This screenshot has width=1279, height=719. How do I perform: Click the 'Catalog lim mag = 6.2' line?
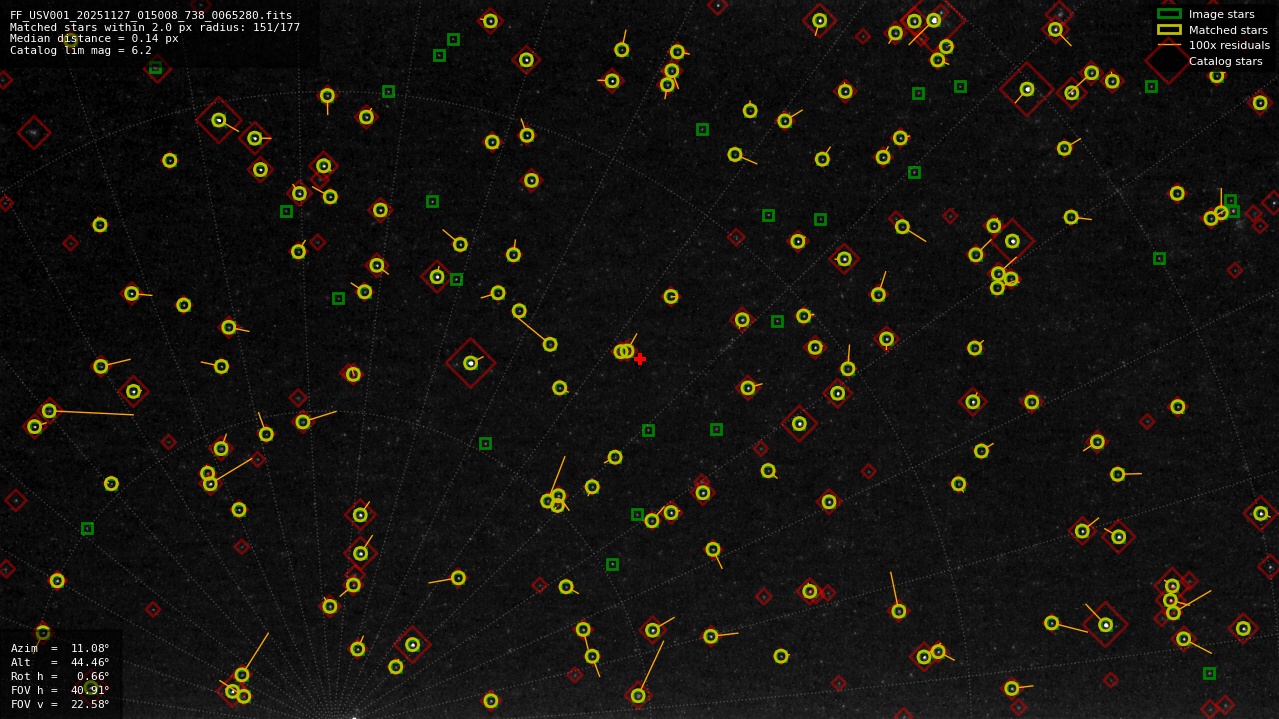(x=81, y=50)
